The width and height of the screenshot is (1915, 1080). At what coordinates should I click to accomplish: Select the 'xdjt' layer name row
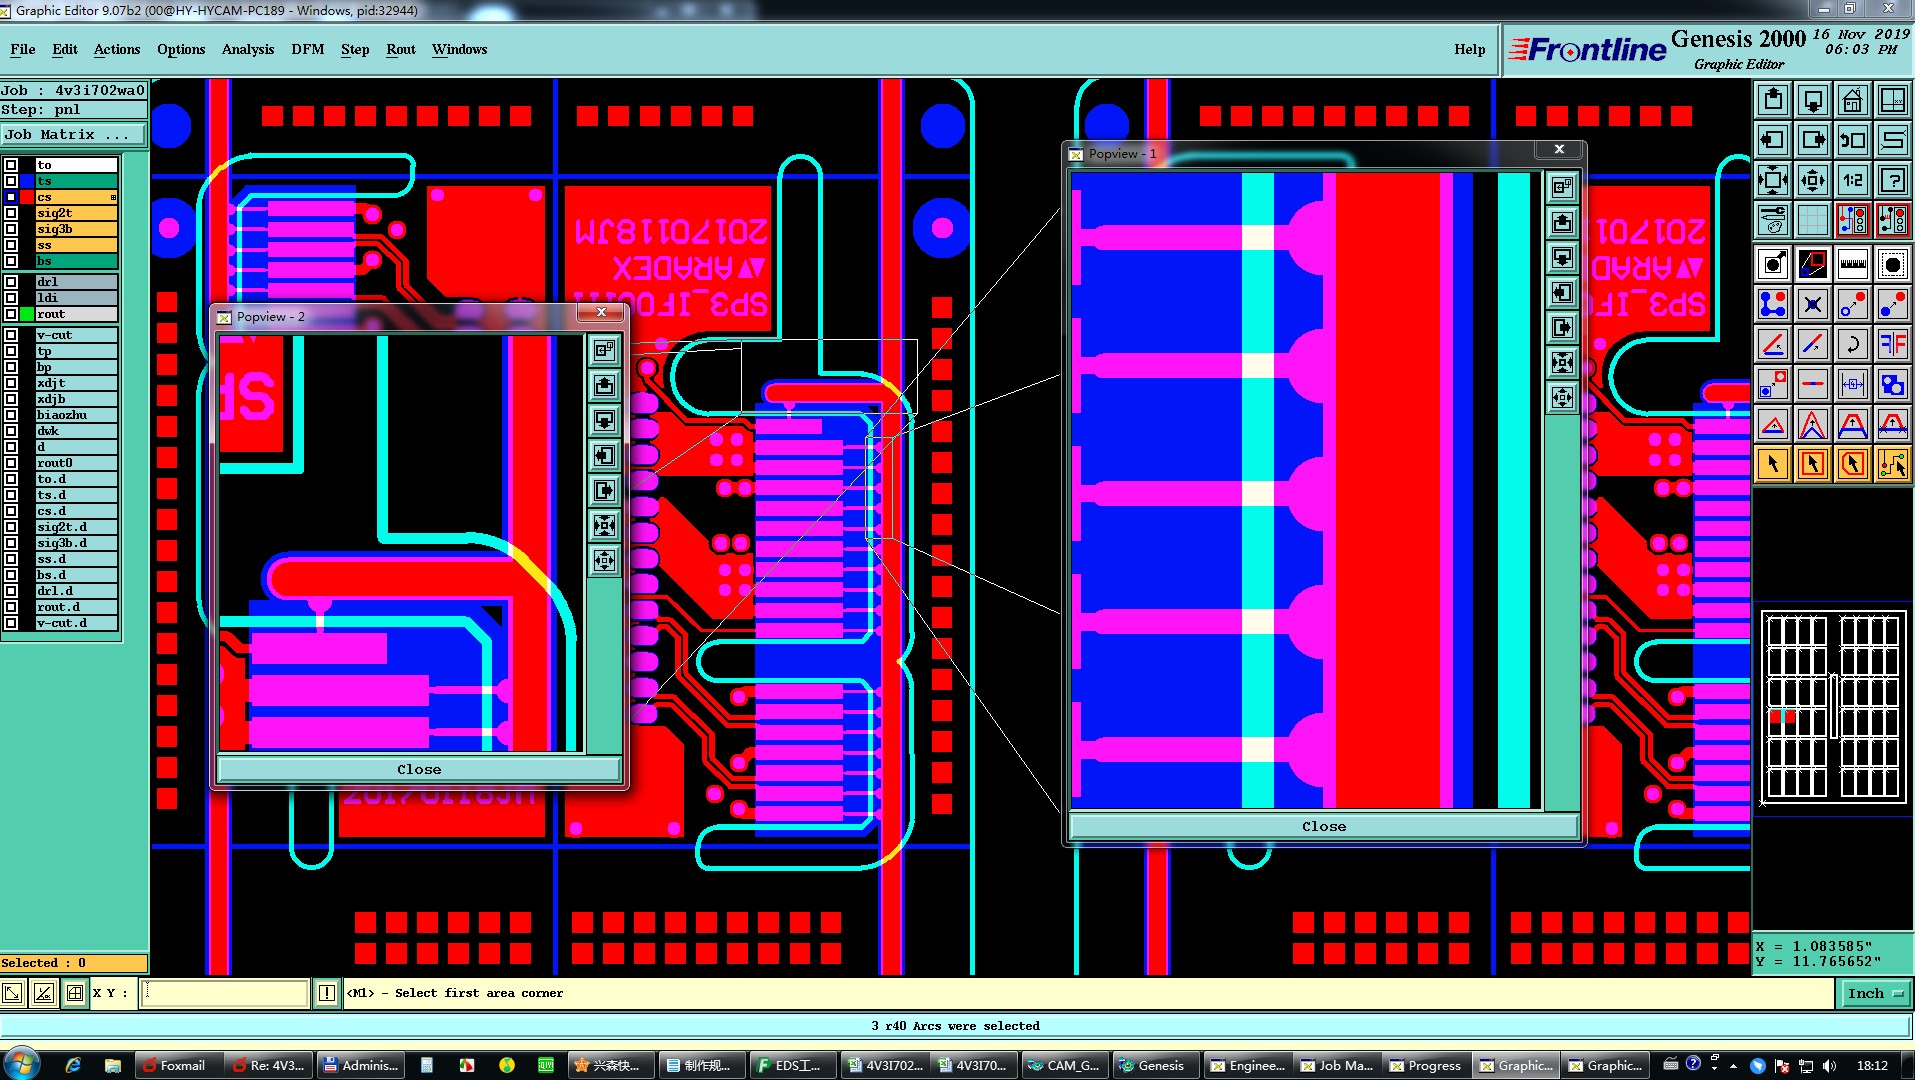(77, 383)
